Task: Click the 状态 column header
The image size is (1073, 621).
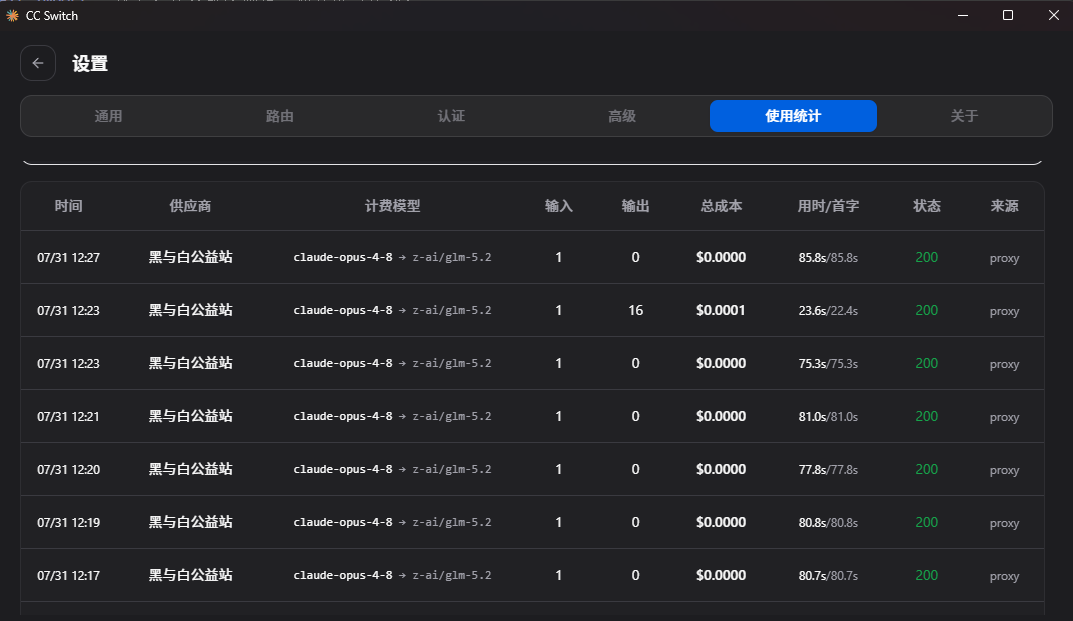Action: 927,206
